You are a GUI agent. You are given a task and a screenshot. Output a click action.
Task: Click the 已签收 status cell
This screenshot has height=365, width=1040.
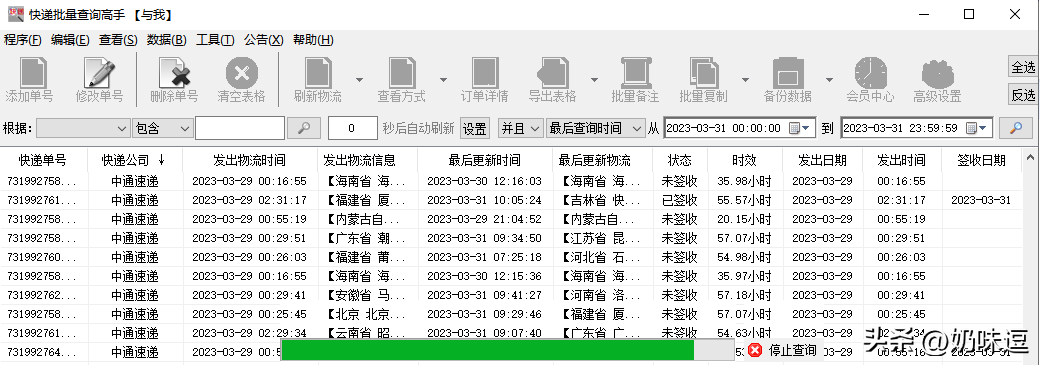(679, 200)
